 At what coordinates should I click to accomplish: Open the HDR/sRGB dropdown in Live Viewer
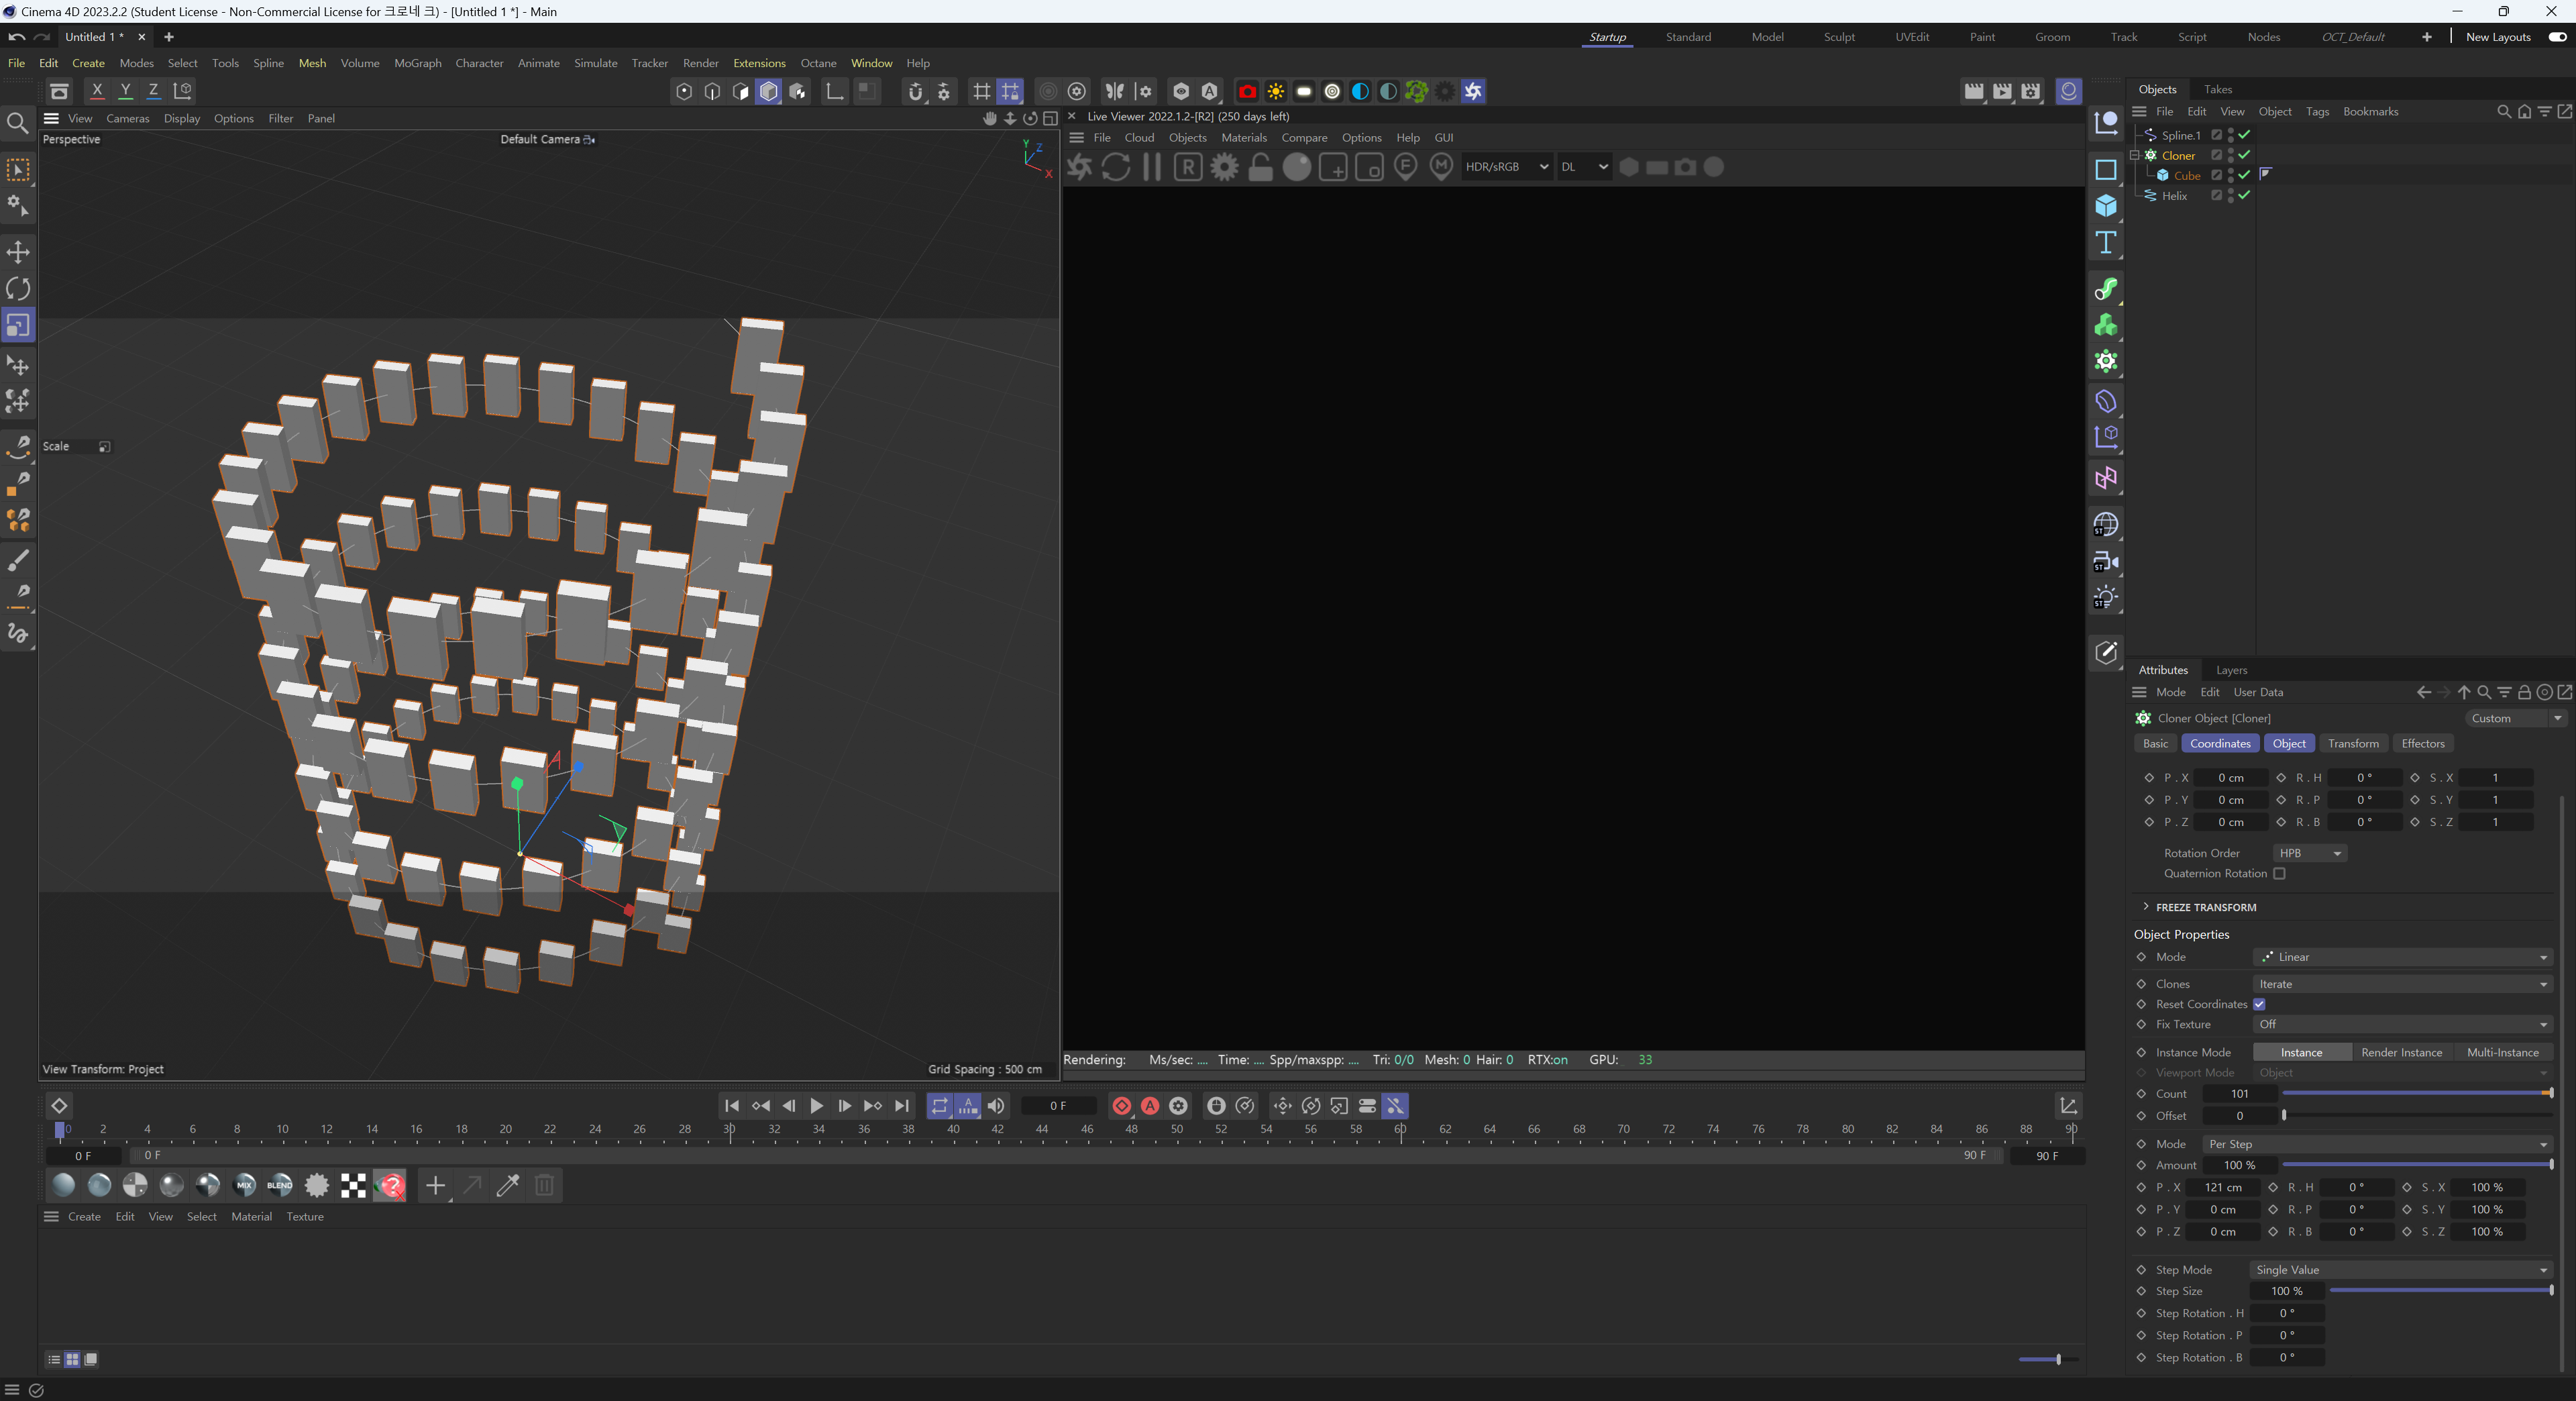[x=1506, y=167]
